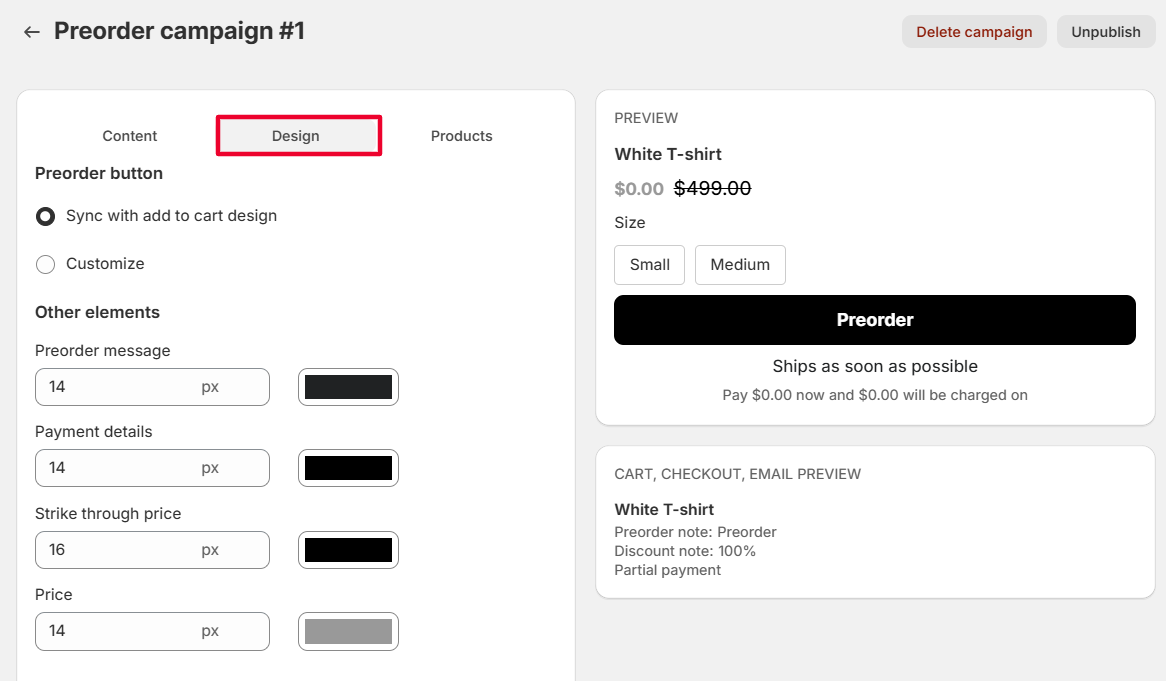The image size is (1166, 681).
Task: Open the Preorder message color swatch
Action: coord(348,387)
